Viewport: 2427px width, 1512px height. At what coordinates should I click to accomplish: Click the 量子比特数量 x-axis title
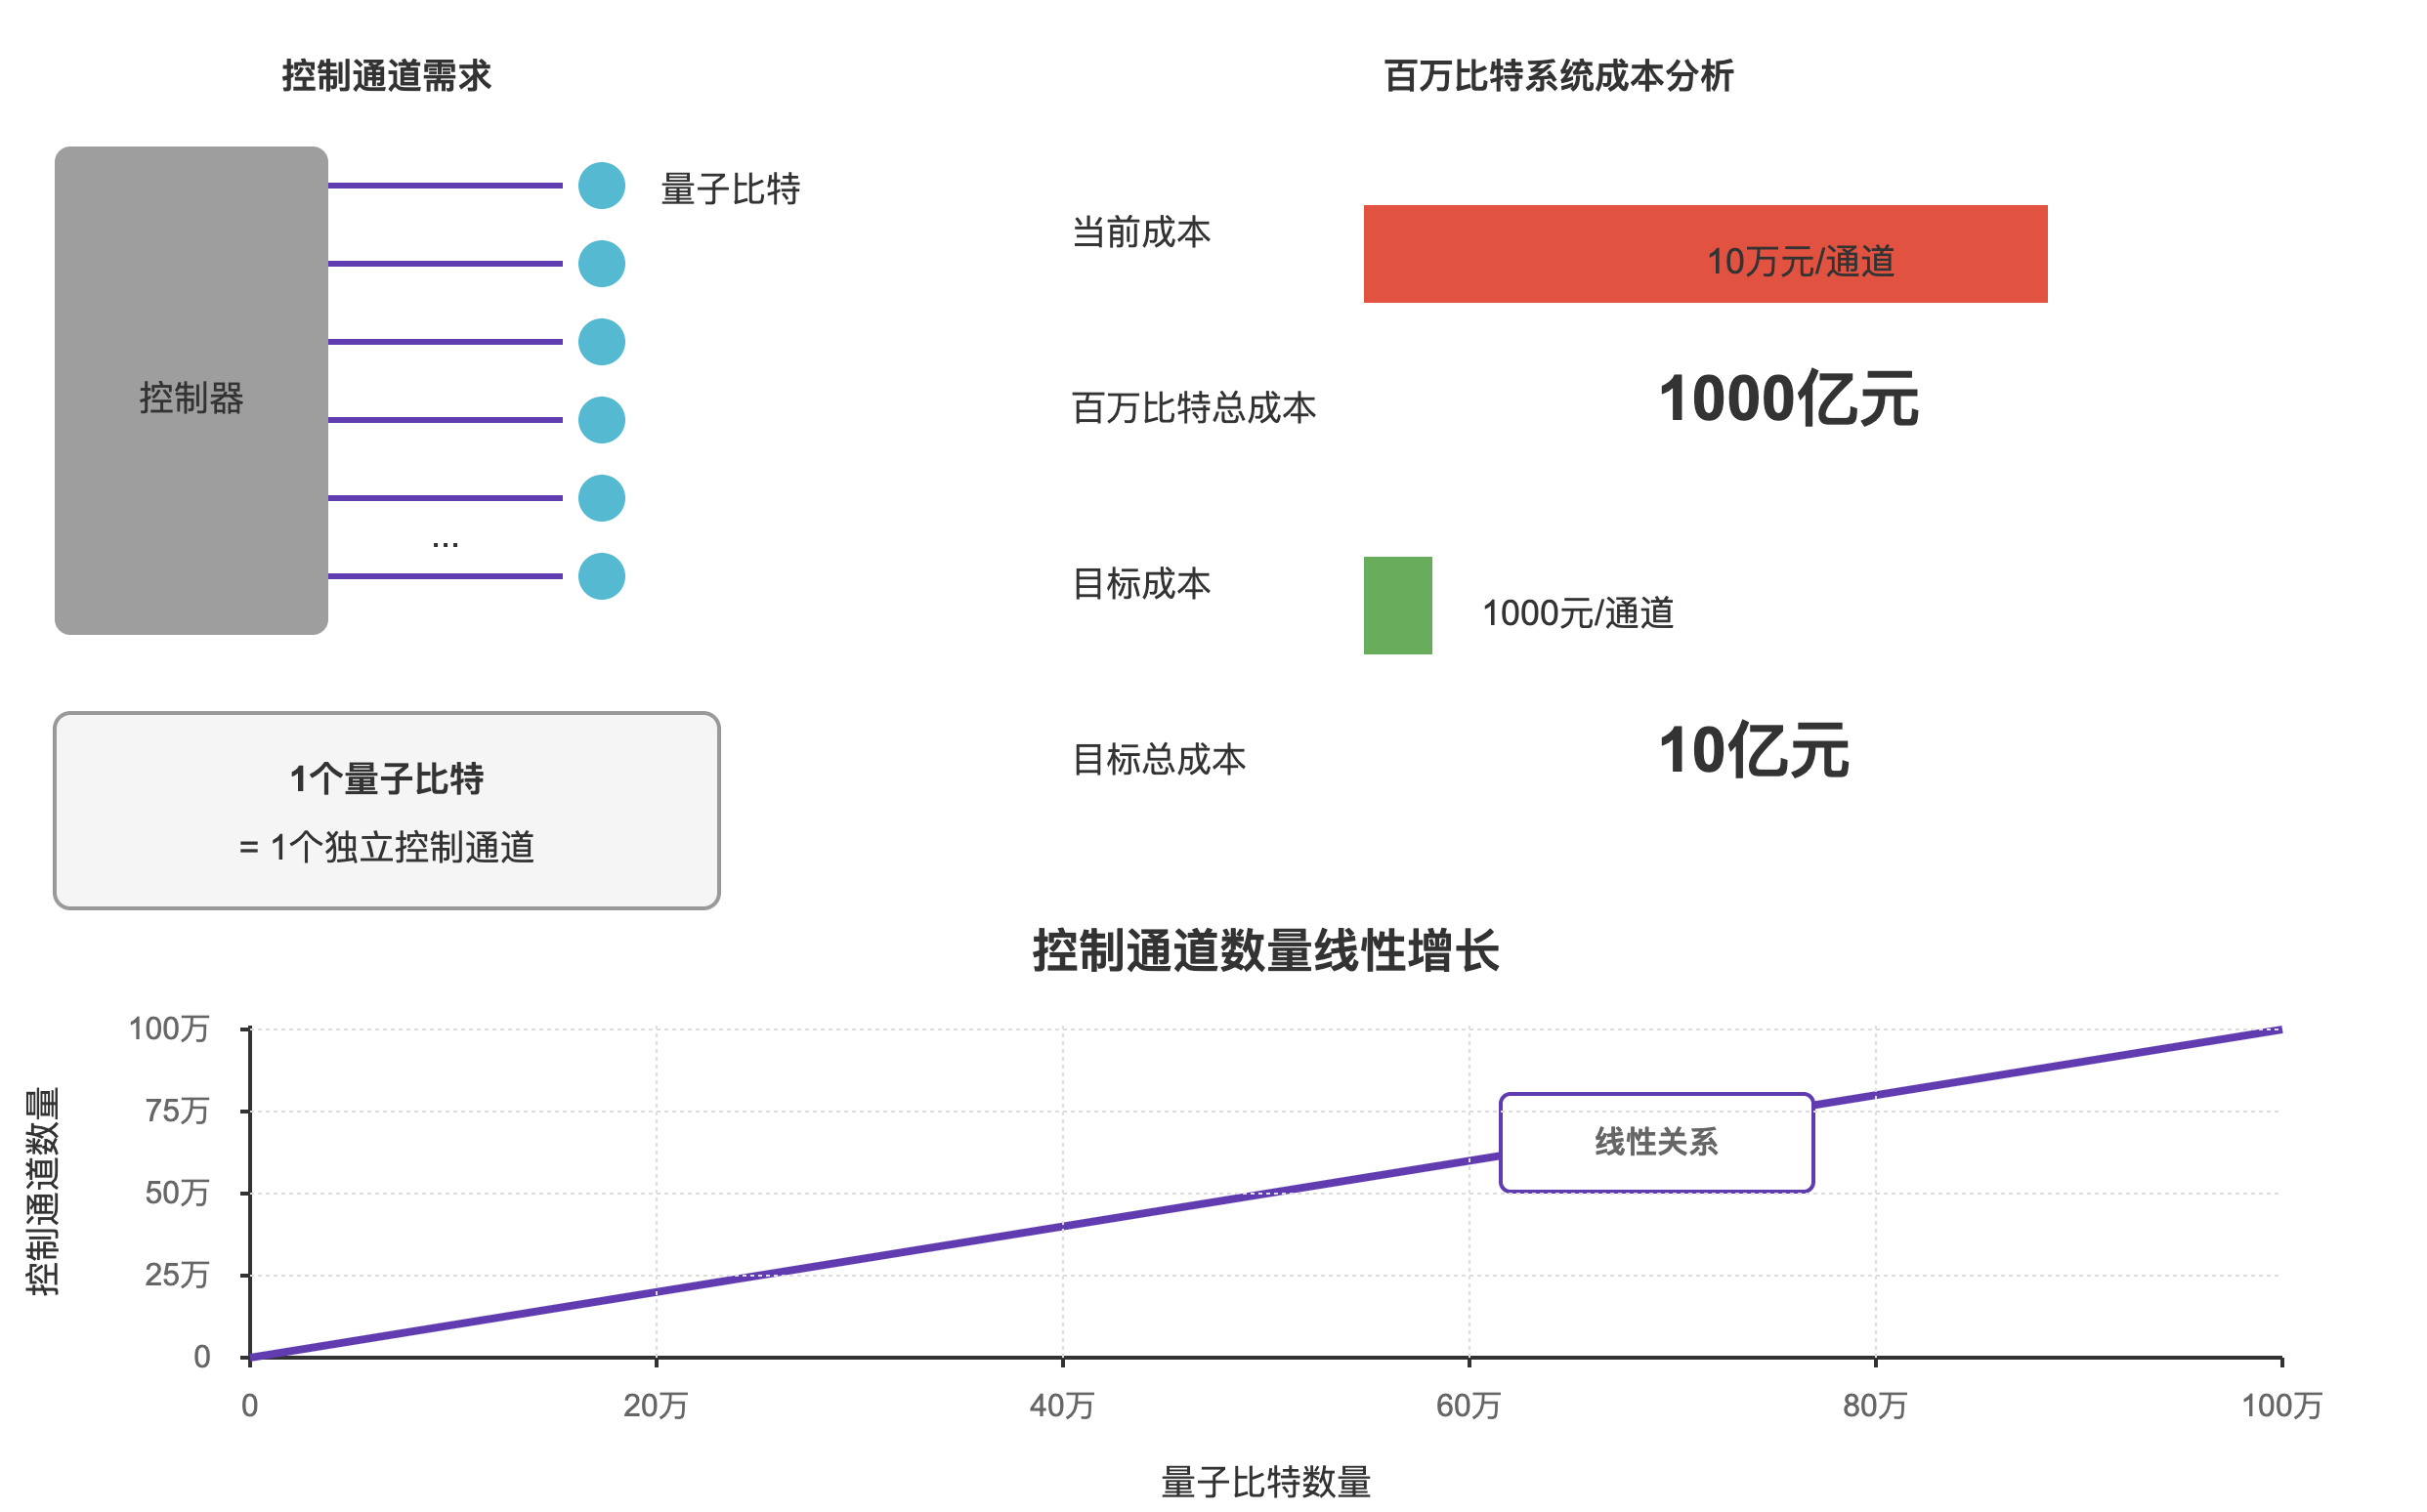(x=1265, y=1482)
